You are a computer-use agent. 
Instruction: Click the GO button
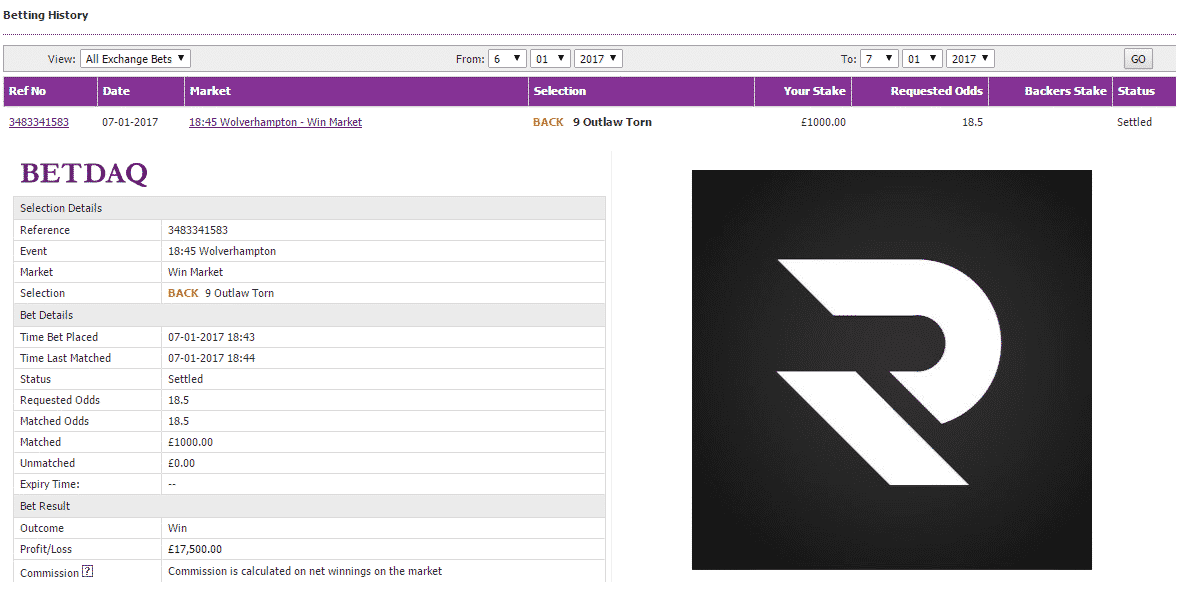(1138, 59)
